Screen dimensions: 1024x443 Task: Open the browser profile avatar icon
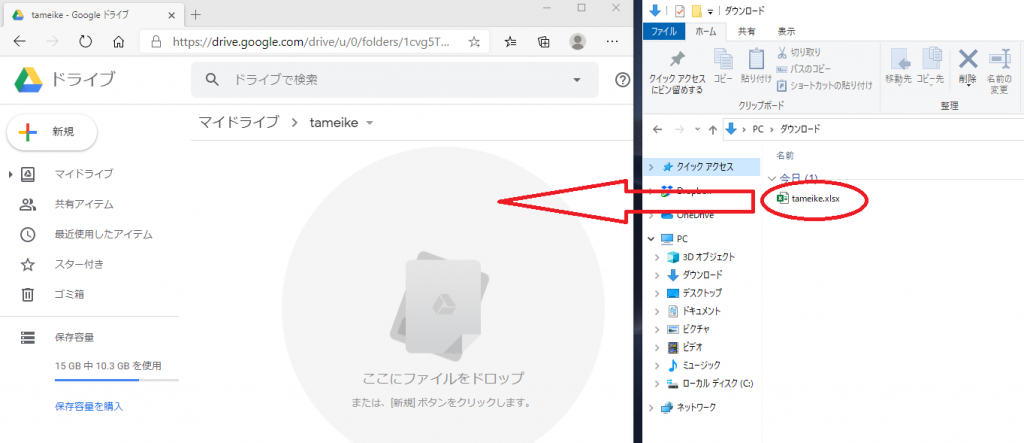tap(577, 42)
